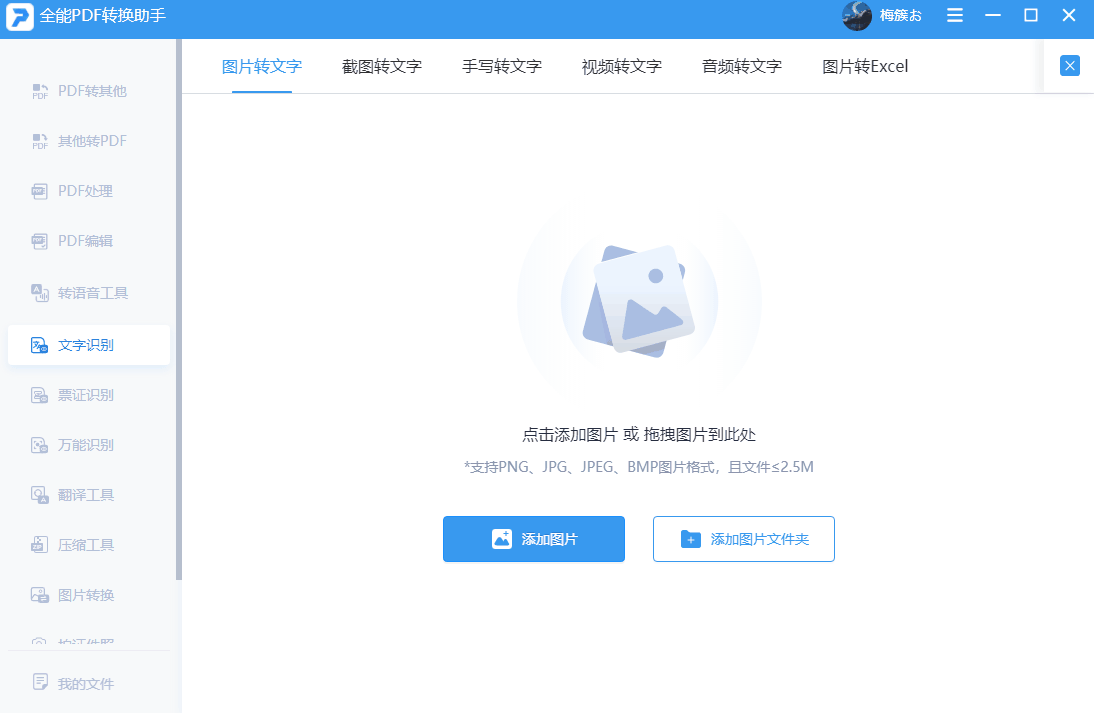
Task: Close the current tab with the blue X
Action: click(x=1069, y=65)
